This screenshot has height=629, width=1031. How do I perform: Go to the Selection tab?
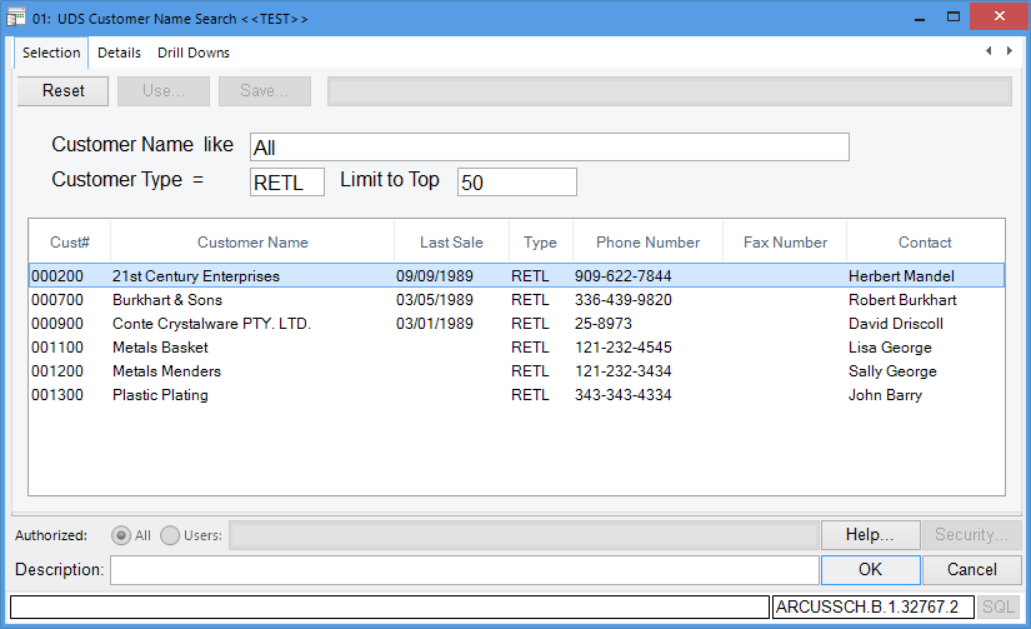(x=51, y=53)
